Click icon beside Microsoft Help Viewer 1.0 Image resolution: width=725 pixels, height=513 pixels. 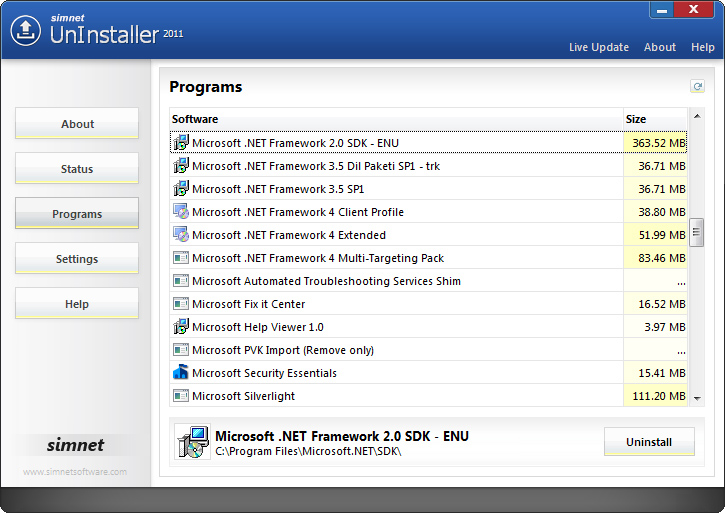[x=181, y=327]
